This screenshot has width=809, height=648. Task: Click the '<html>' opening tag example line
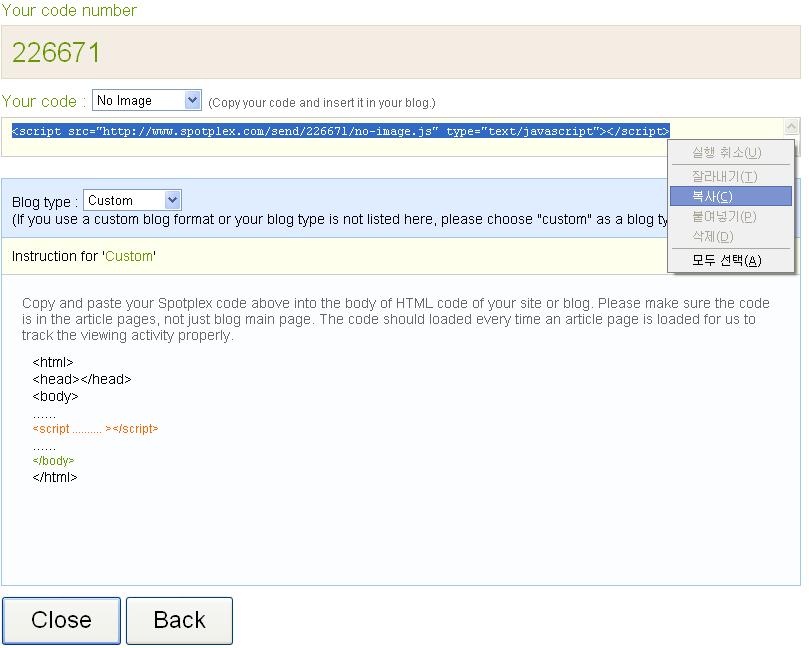coord(53,362)
